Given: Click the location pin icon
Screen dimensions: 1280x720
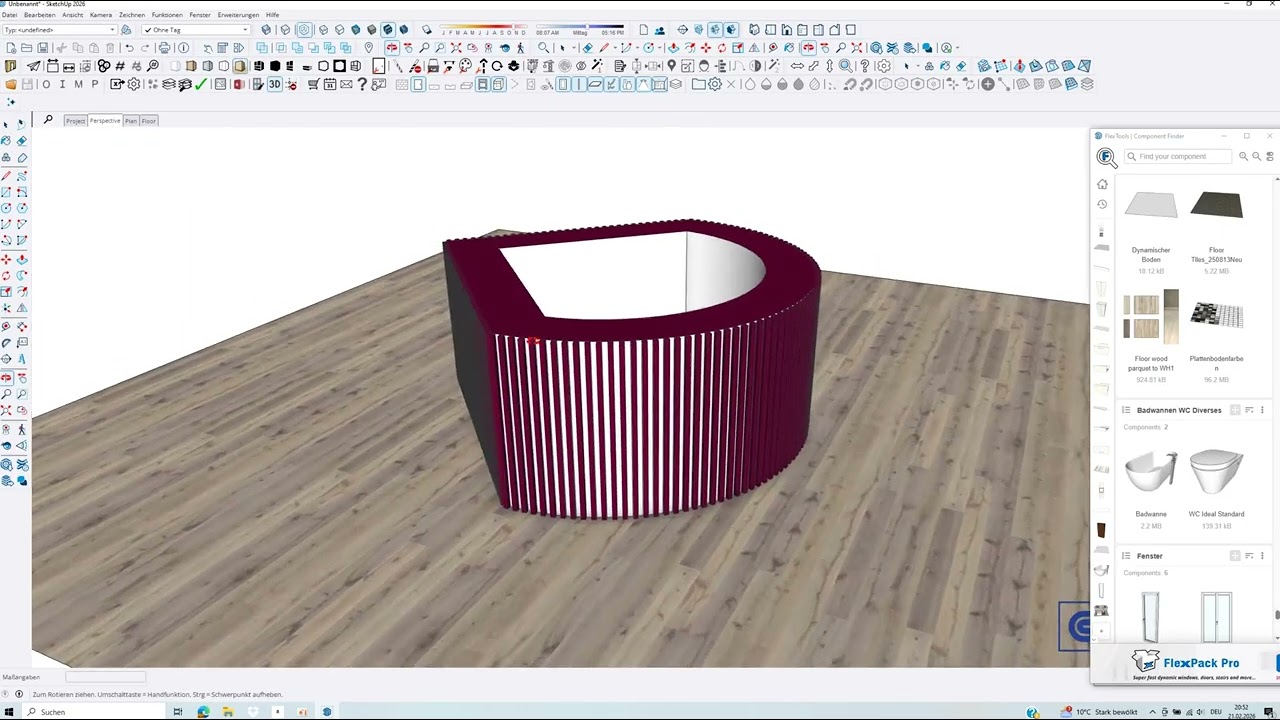Looking at the screenshot, I should click(369, 48).
